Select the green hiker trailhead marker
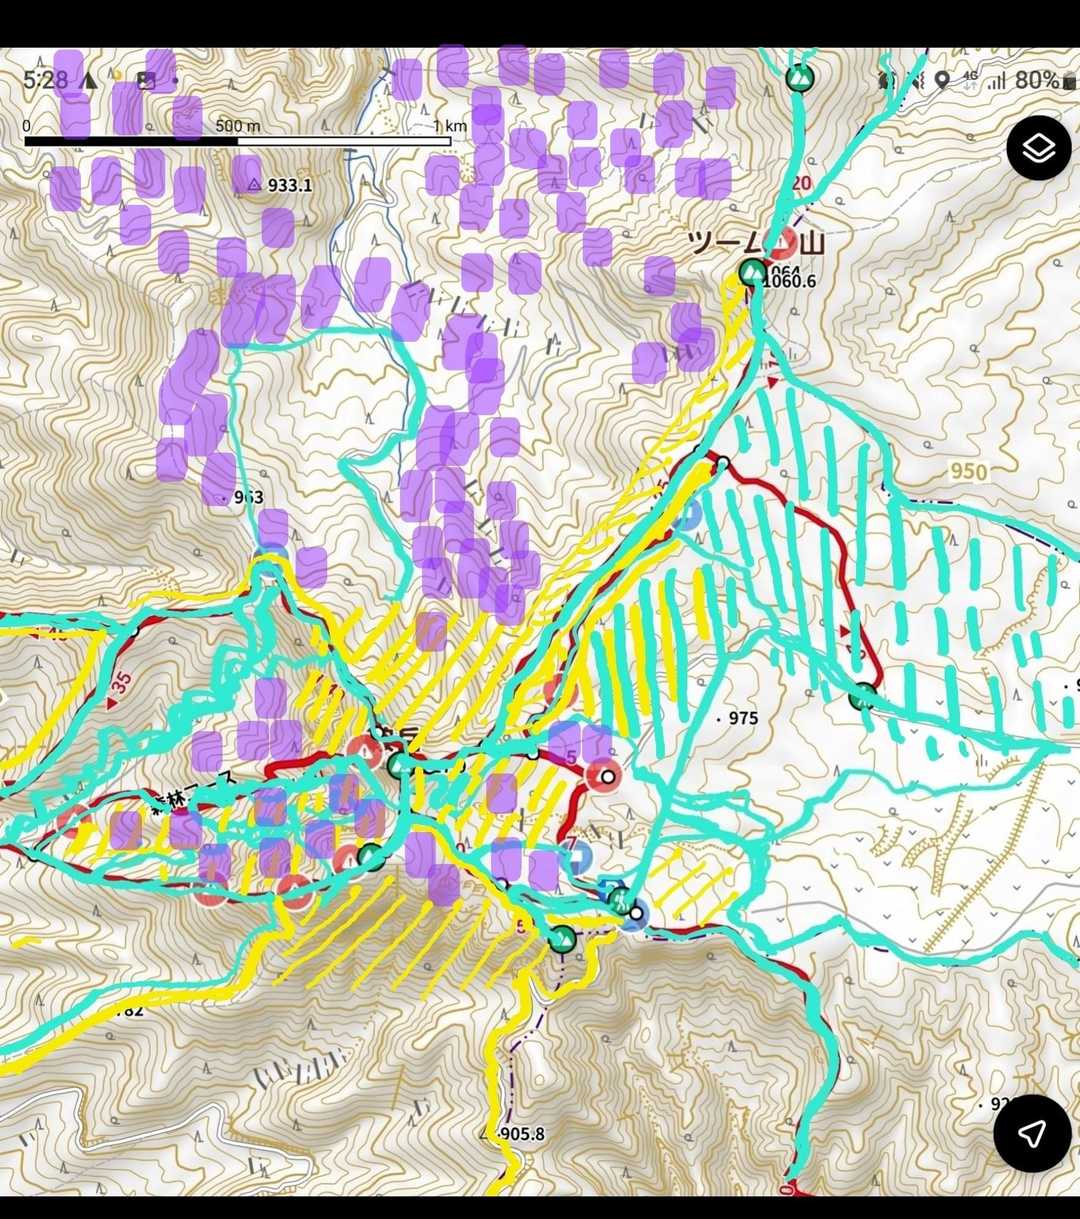 (x=621, y=900)
